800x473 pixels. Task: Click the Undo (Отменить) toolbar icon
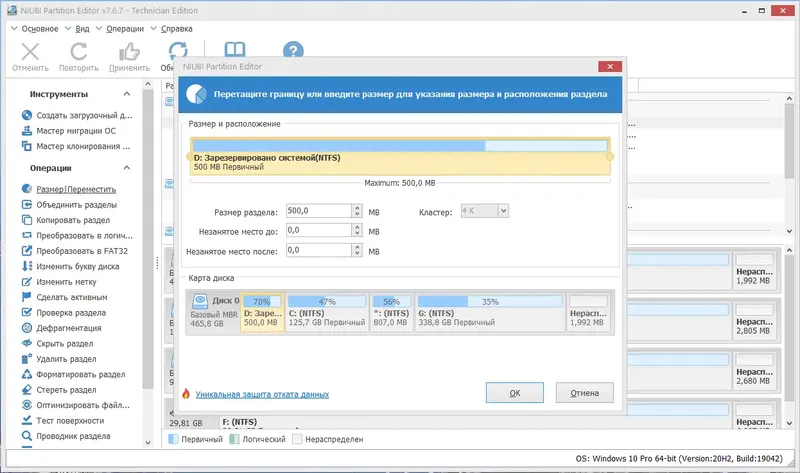[30, 52]
